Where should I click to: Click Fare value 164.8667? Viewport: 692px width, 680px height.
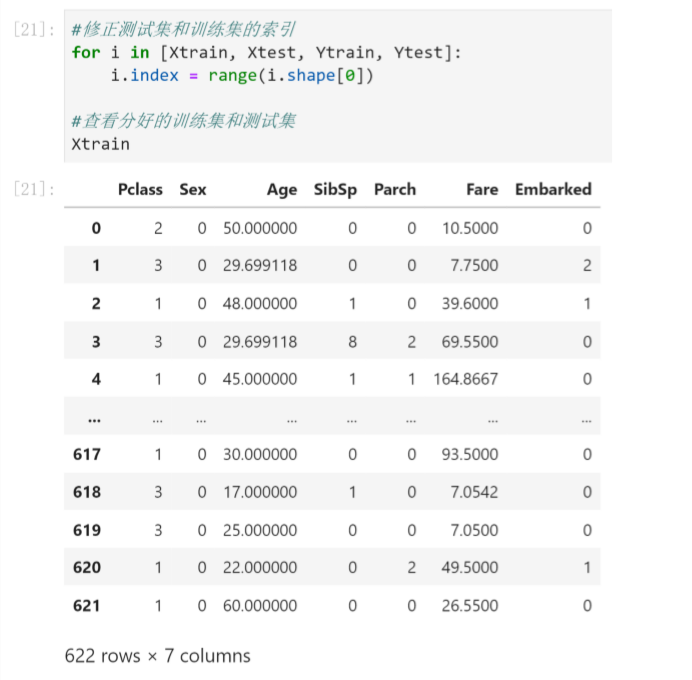[466, 379]
